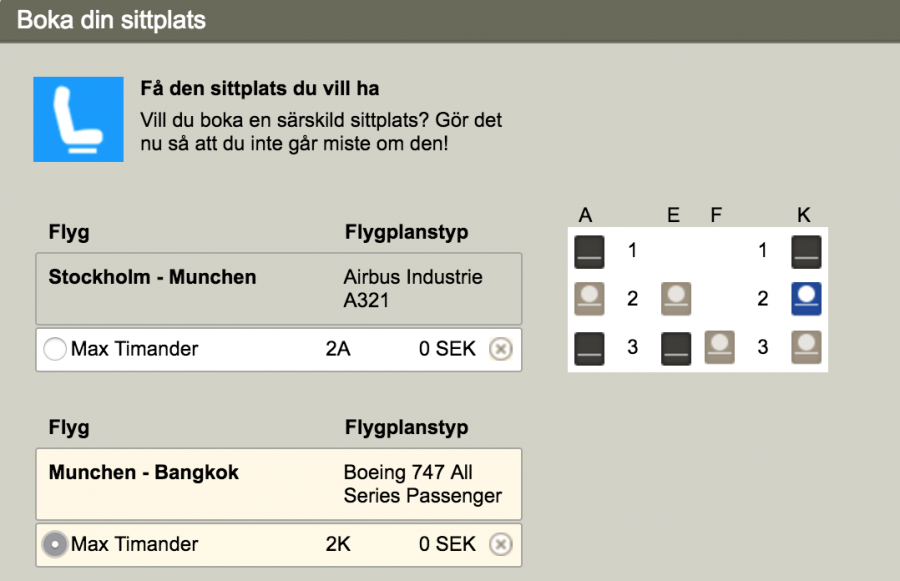Choose available seat 2A in seat map
Image resolution: width=900 pixels, height=581 pixels.
[x=589, y=299]
